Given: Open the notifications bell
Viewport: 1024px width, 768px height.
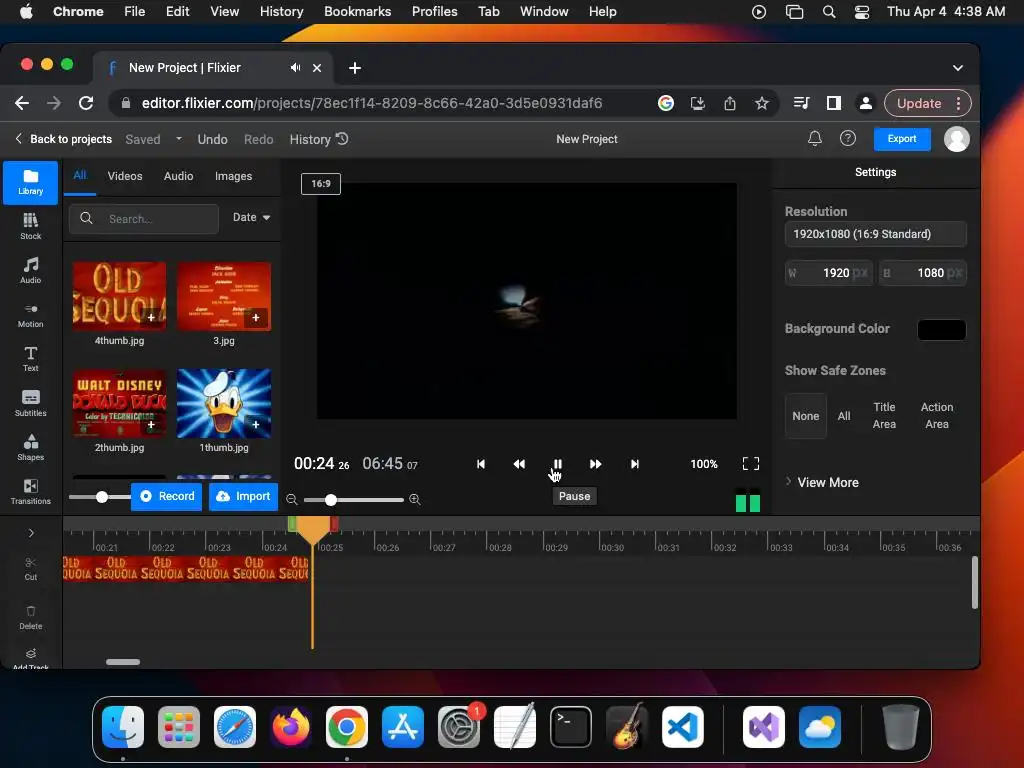Looking at the screenshot, I should 814,138.
